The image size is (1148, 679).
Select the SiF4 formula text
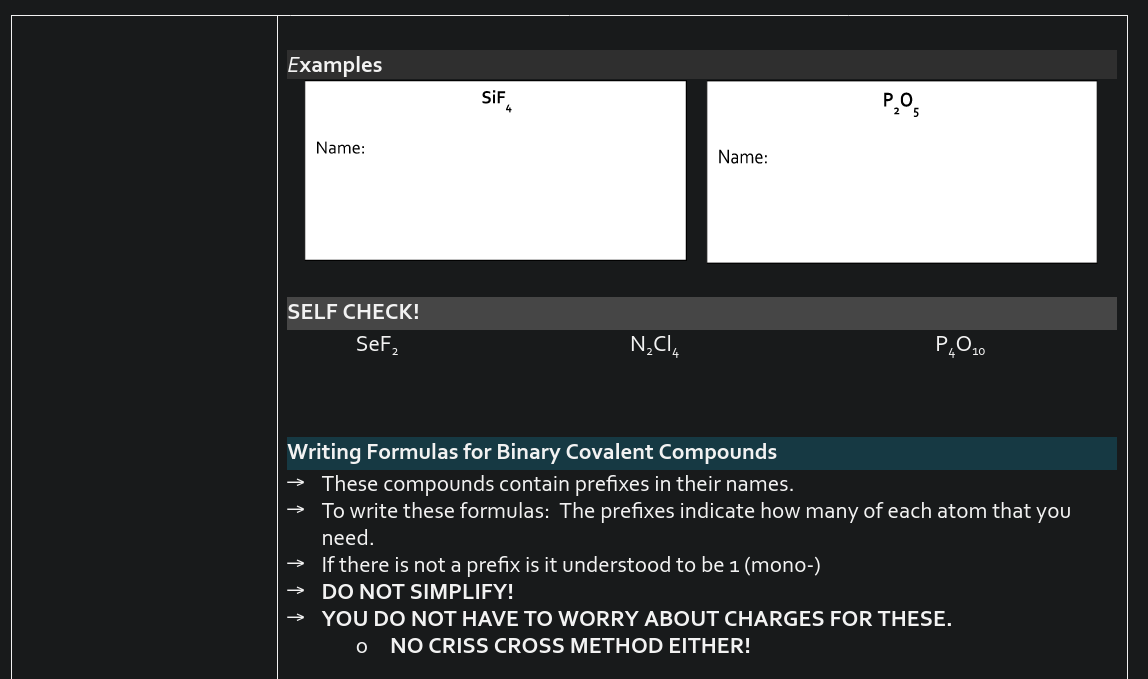(495, 99)
